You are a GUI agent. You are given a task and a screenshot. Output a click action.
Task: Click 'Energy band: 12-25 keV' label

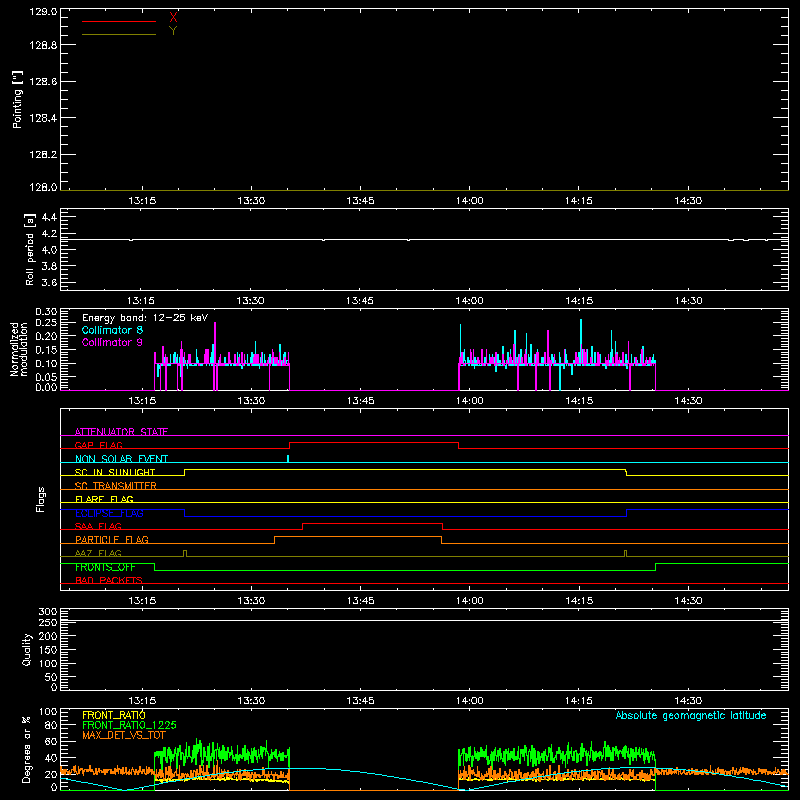[145, 318]
